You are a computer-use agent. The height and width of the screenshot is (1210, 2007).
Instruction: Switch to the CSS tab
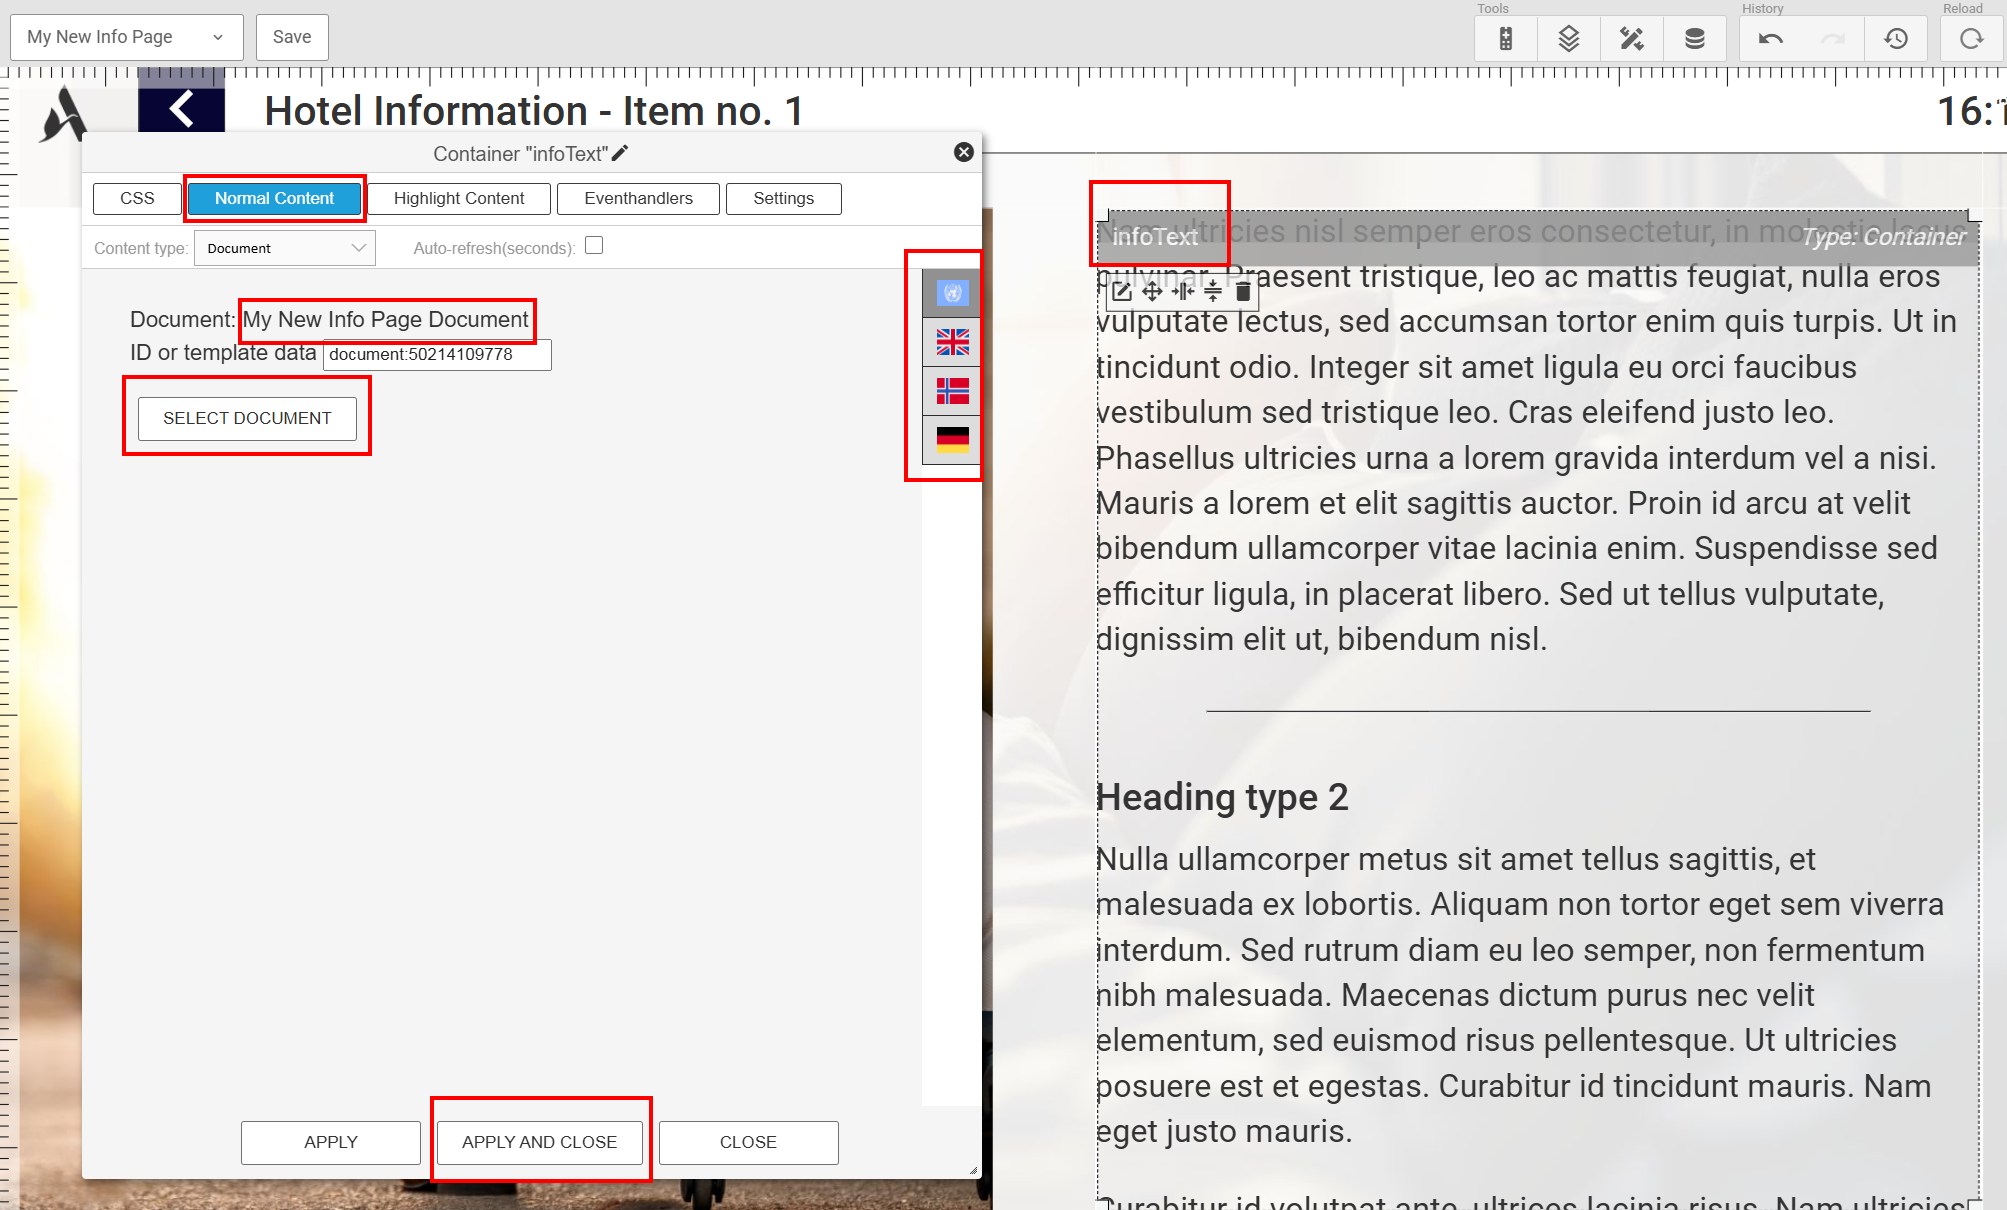(138, 199)
